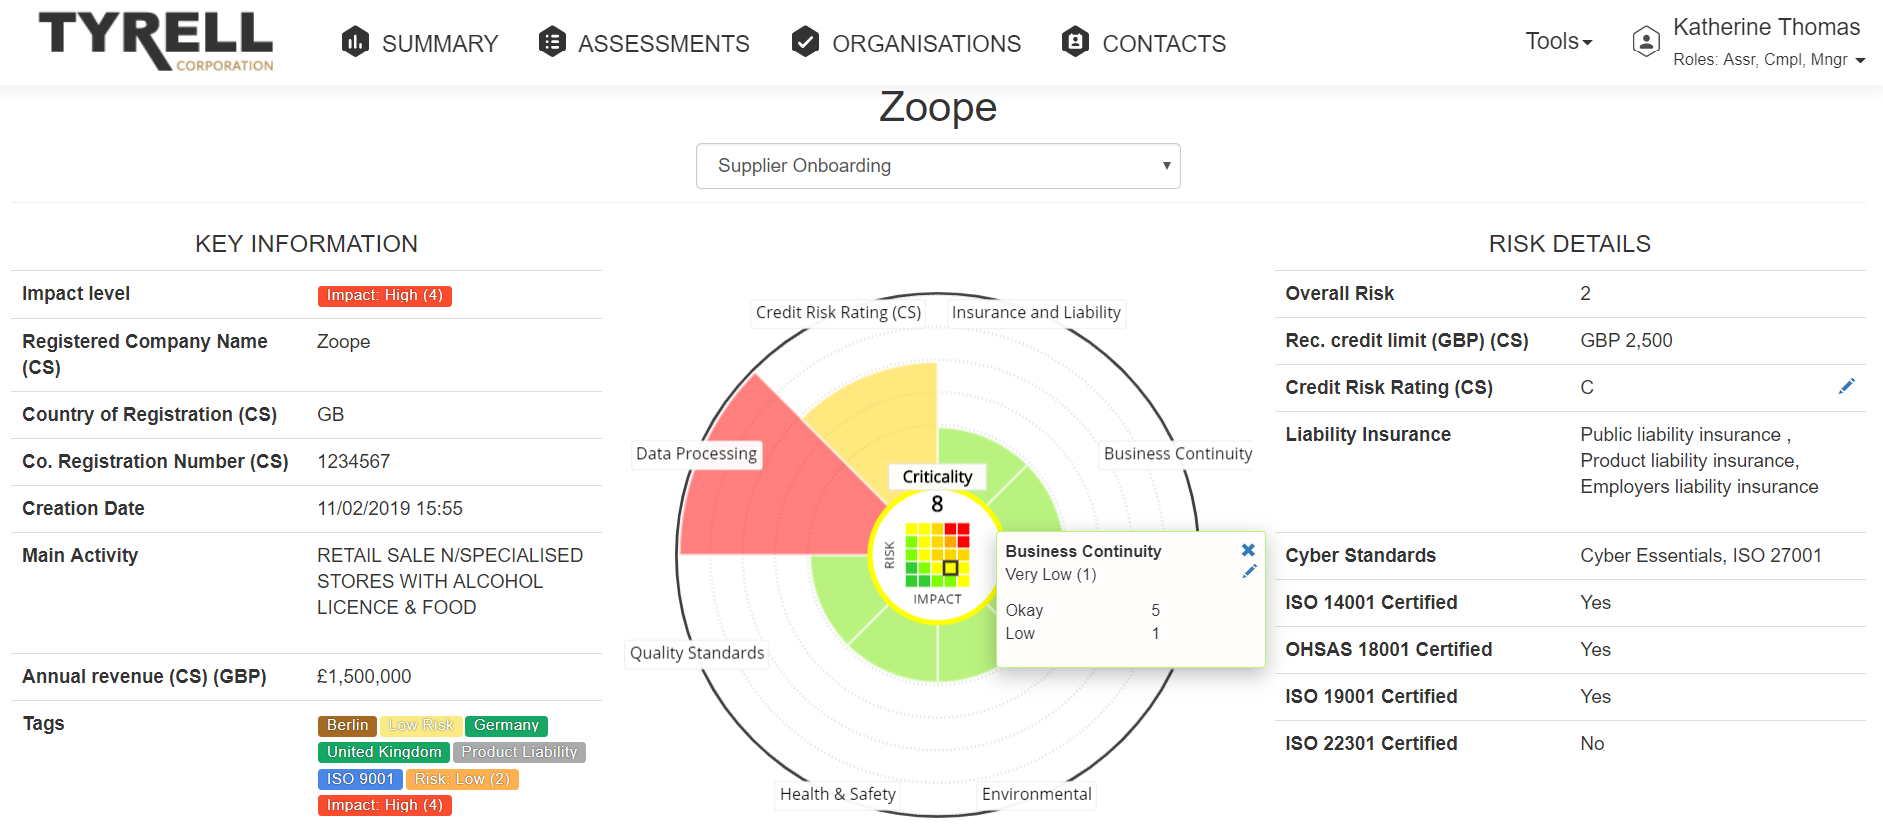
Task: Click the United Kingdom tag
Action: 384,752
